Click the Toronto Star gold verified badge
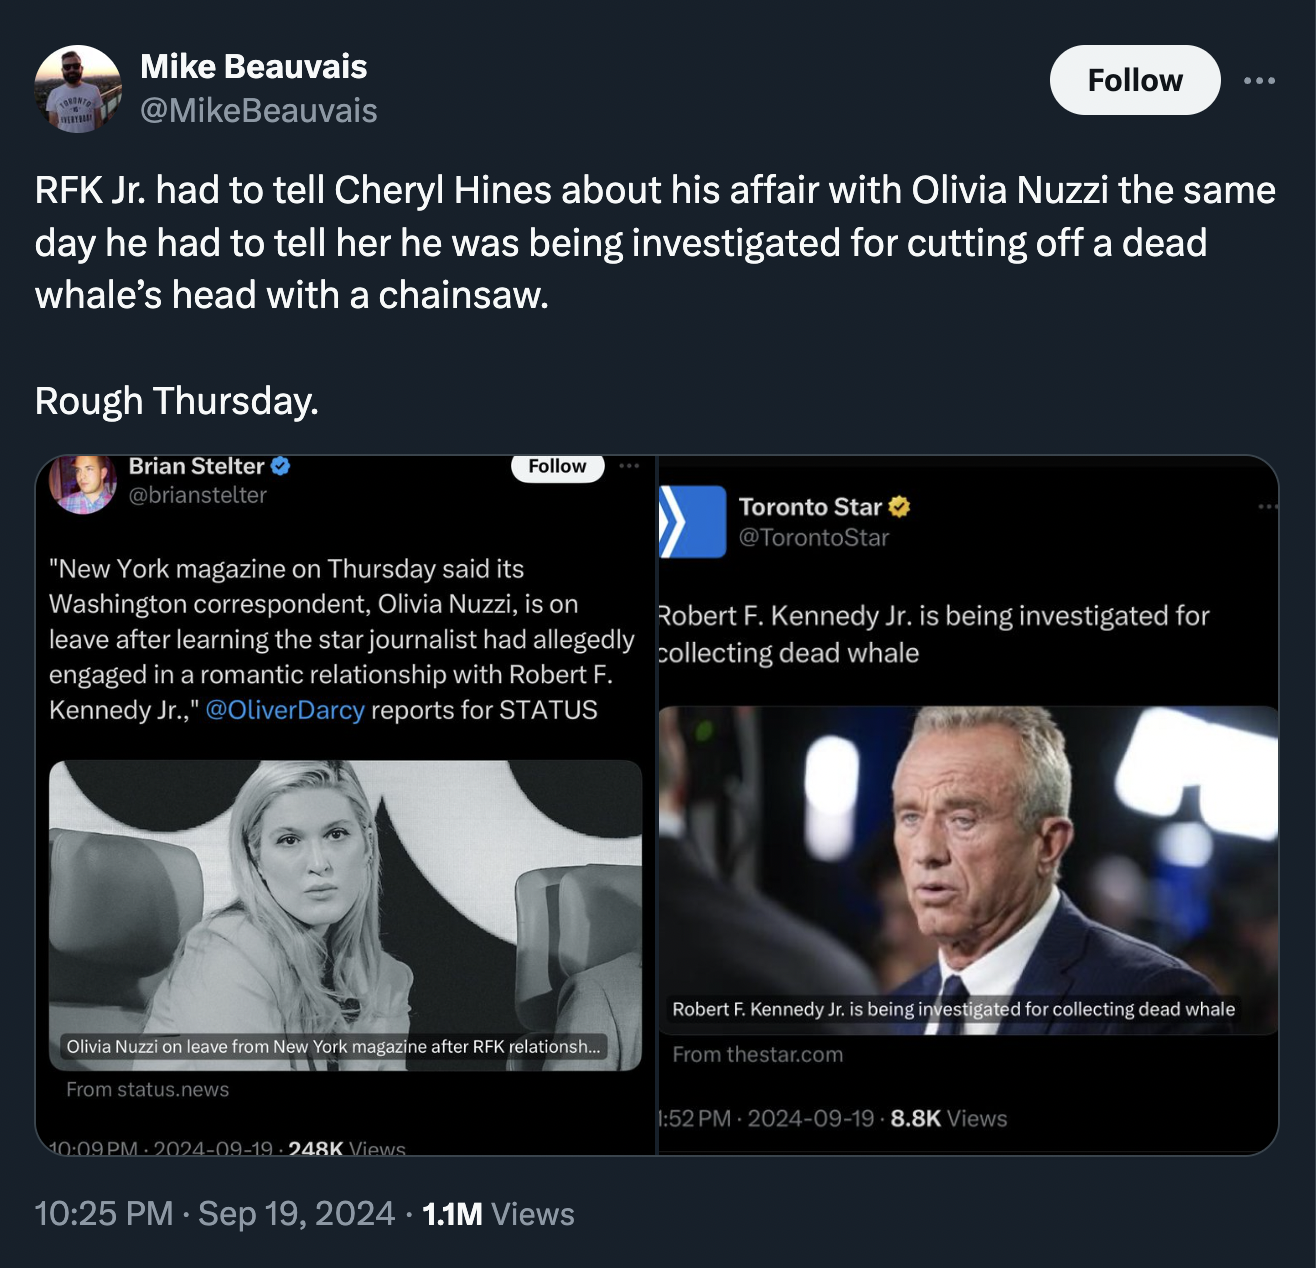Viewport: 1316px width, 1268px height. 897,506
